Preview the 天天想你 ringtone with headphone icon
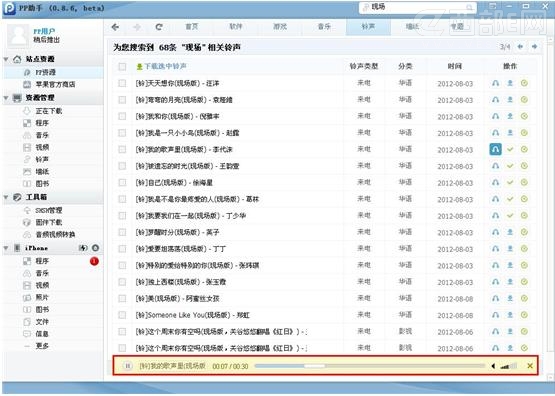This screenshot has height=396, width=555. tap(496, 83)
